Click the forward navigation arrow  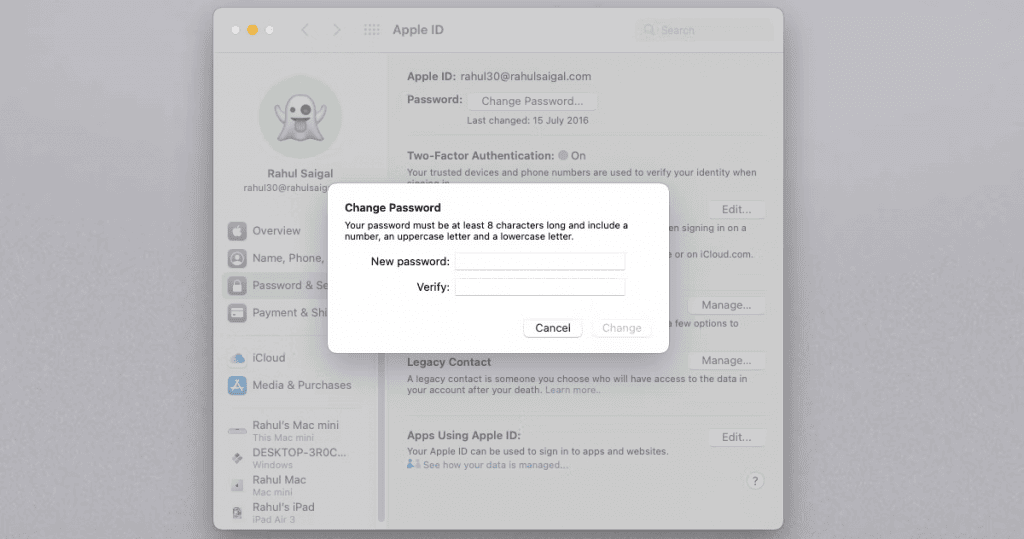coord(337,30)
